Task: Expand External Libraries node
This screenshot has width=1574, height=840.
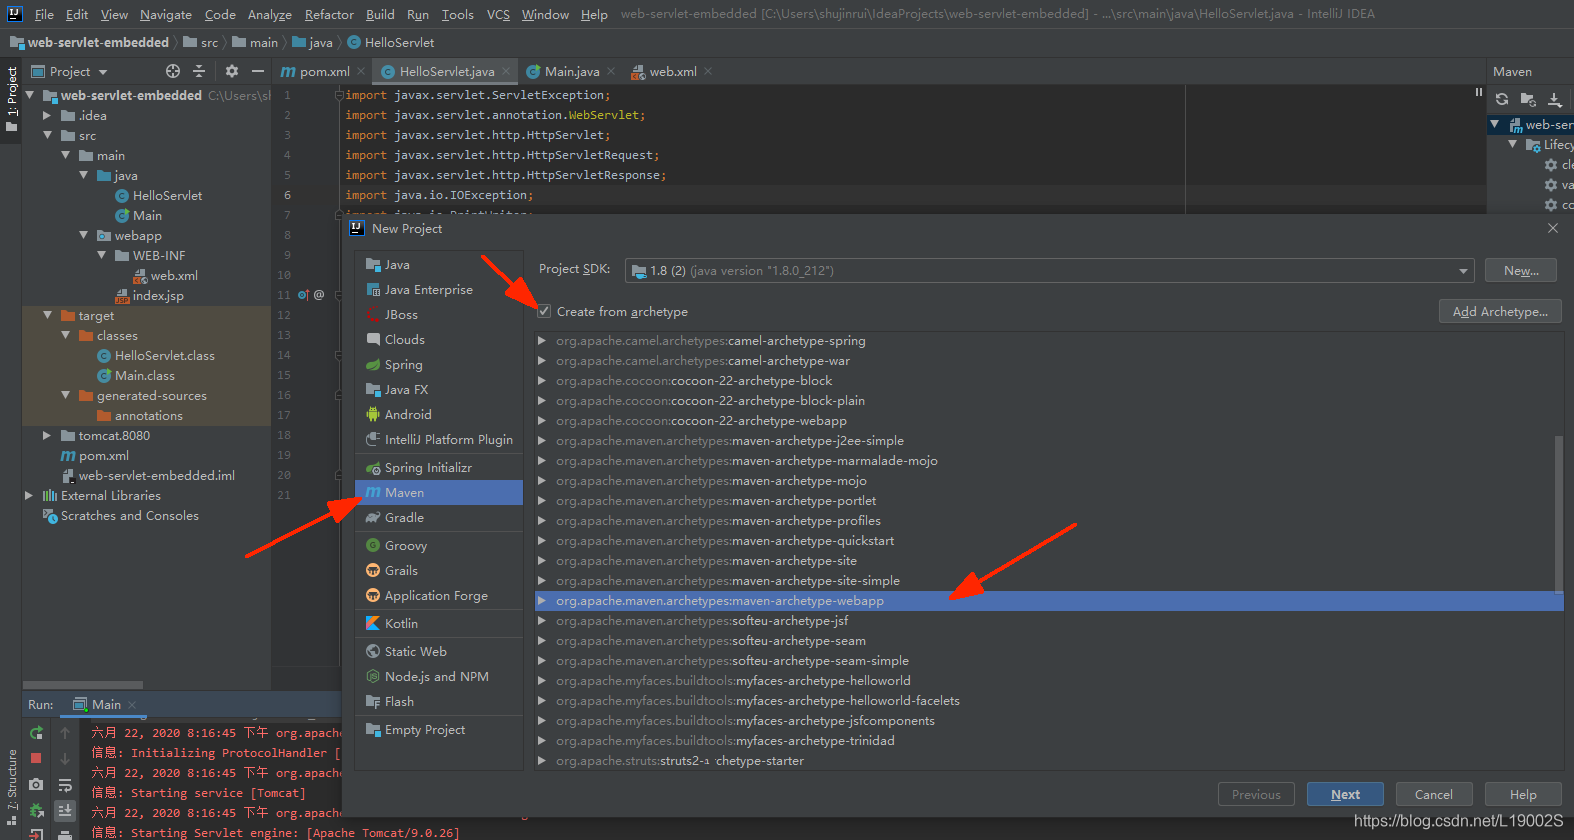Action: tap(29, 495)
